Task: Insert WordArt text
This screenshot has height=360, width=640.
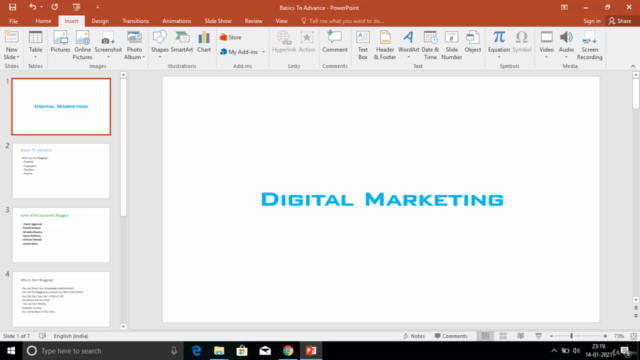Action: (408, 44)
